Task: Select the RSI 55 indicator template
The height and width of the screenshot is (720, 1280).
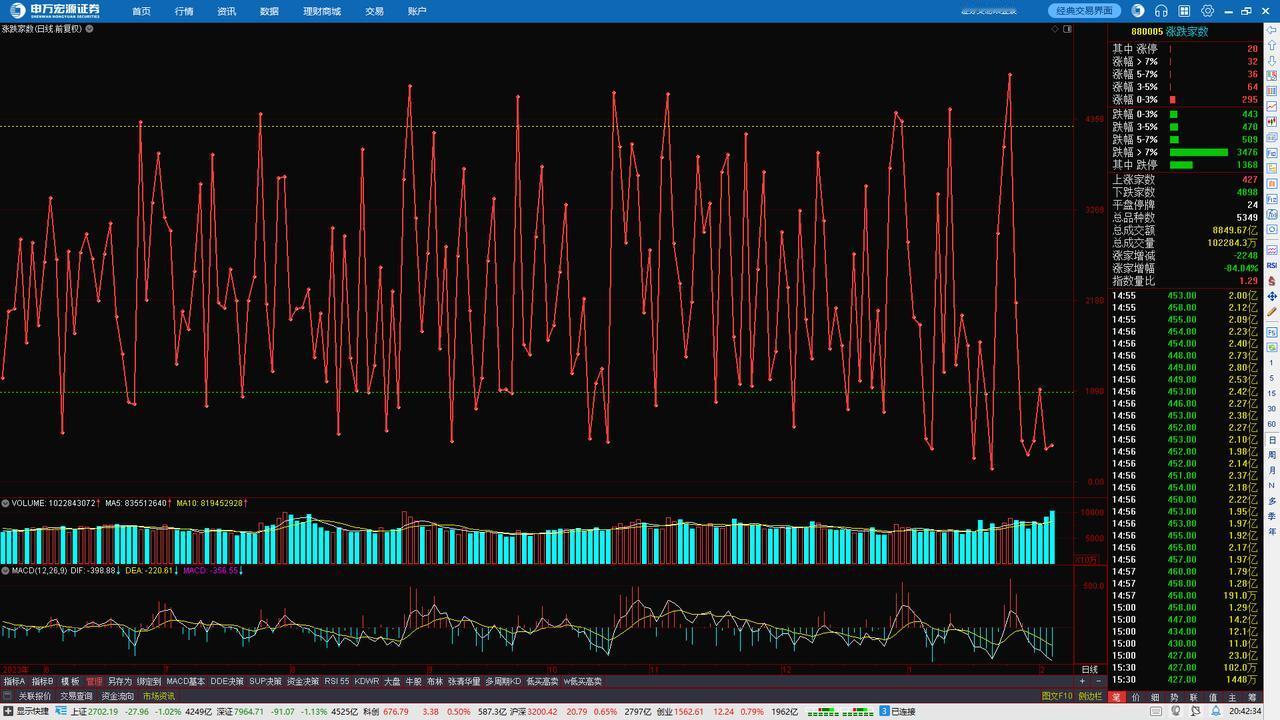Action: [337, 681]
